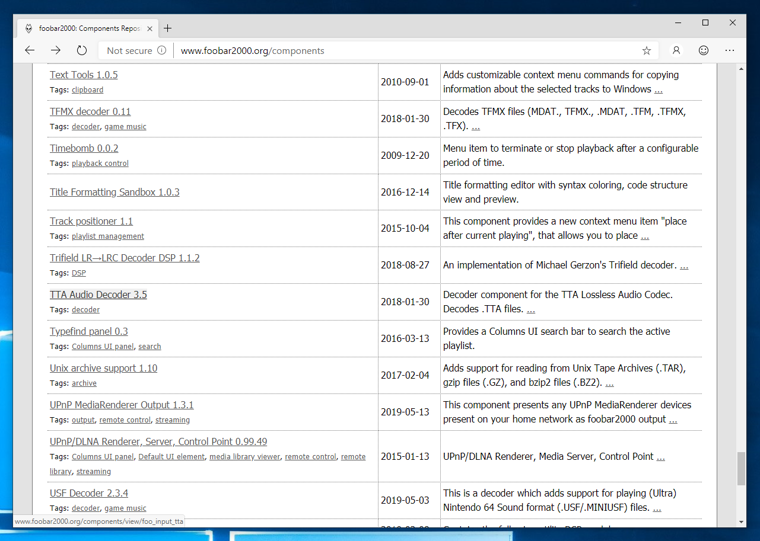Open the Typefind panel 0.3 link
The image size is (760, 541).
point(89,332)
